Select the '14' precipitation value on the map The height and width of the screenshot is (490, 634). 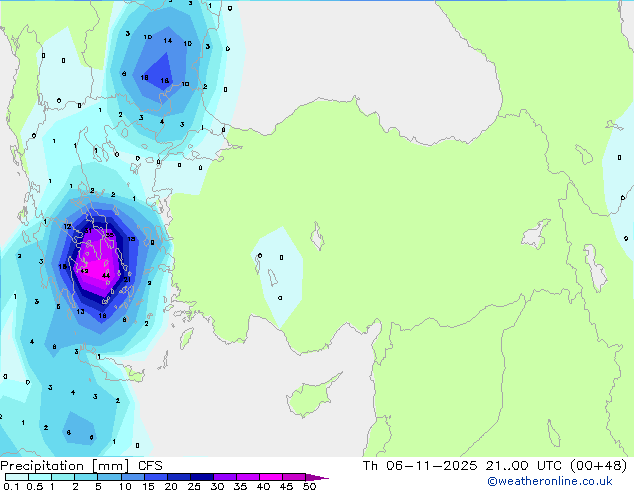coord(168,40)
